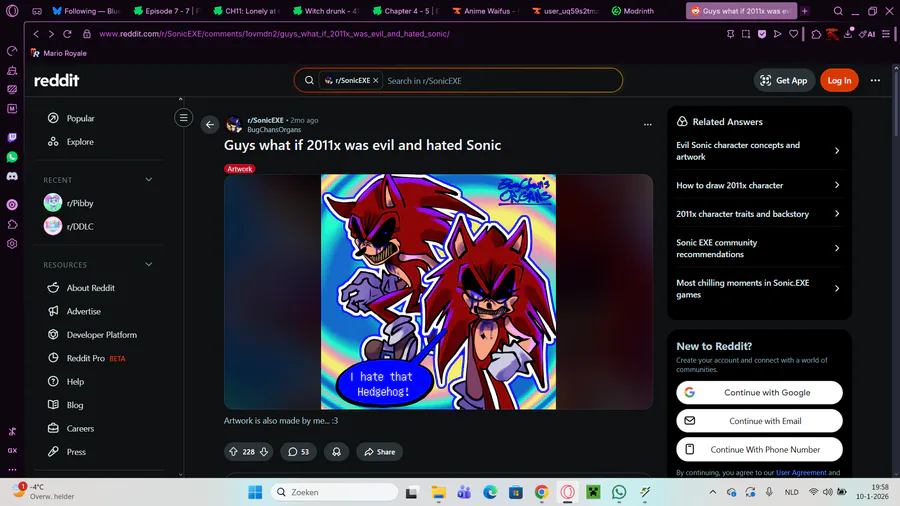Collapse the Resources section
Screen dimensions: 900x506
149,264
